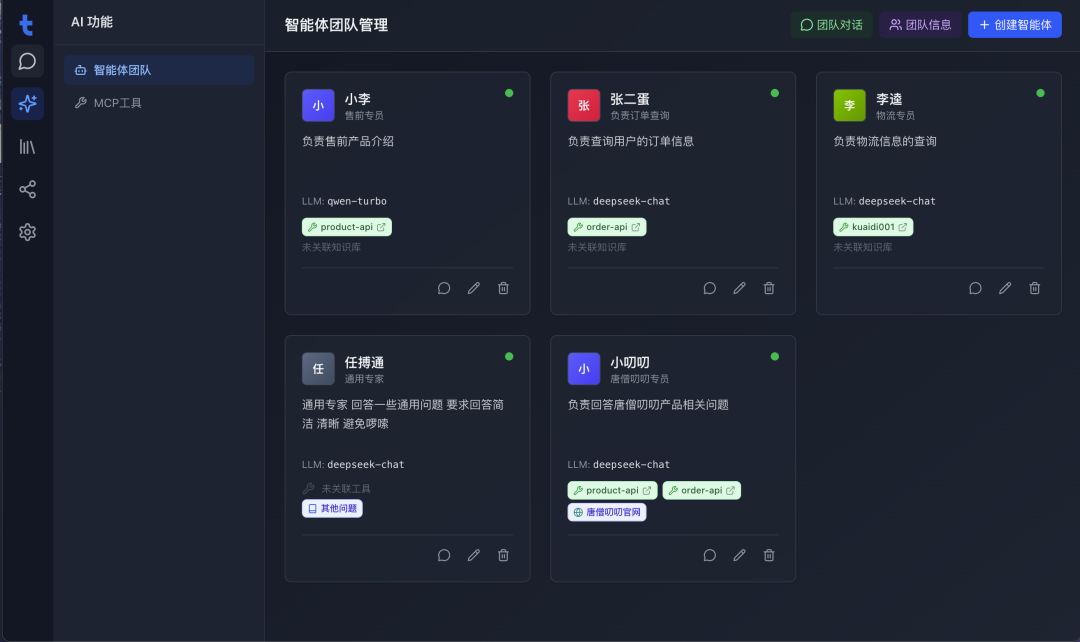Click the share icon in left sidebar
The width and height of the screenshot is (1080, 642).
[27, 189]
